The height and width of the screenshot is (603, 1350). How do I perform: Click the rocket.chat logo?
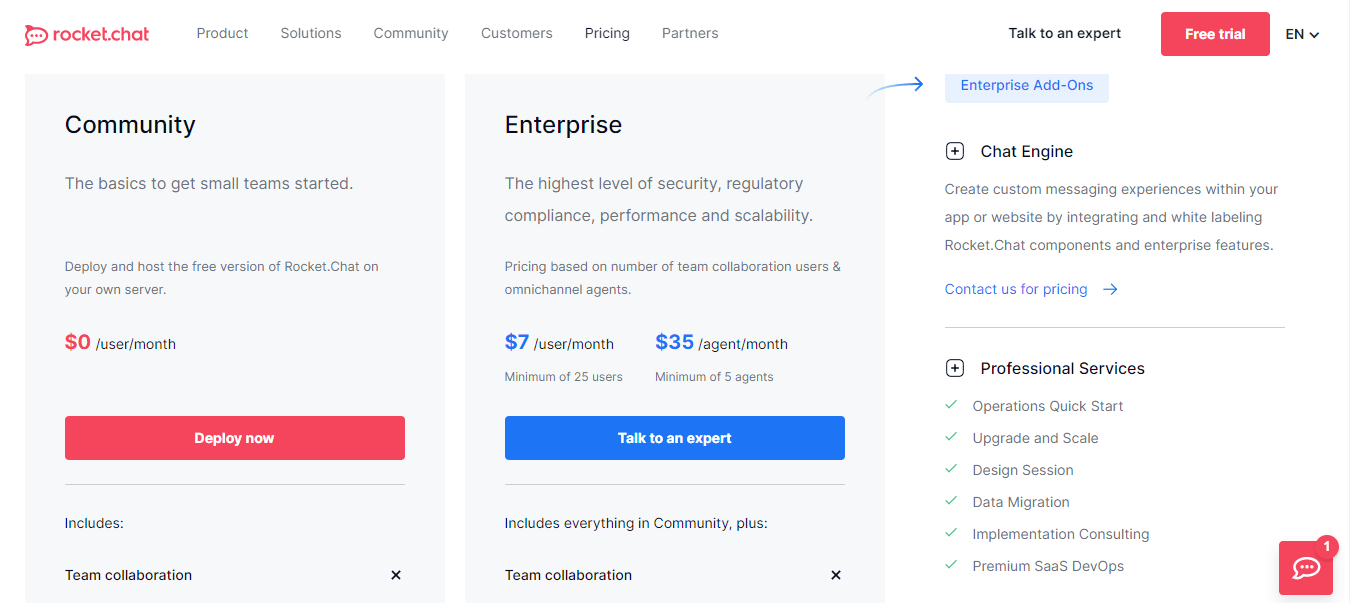(87, 34)
